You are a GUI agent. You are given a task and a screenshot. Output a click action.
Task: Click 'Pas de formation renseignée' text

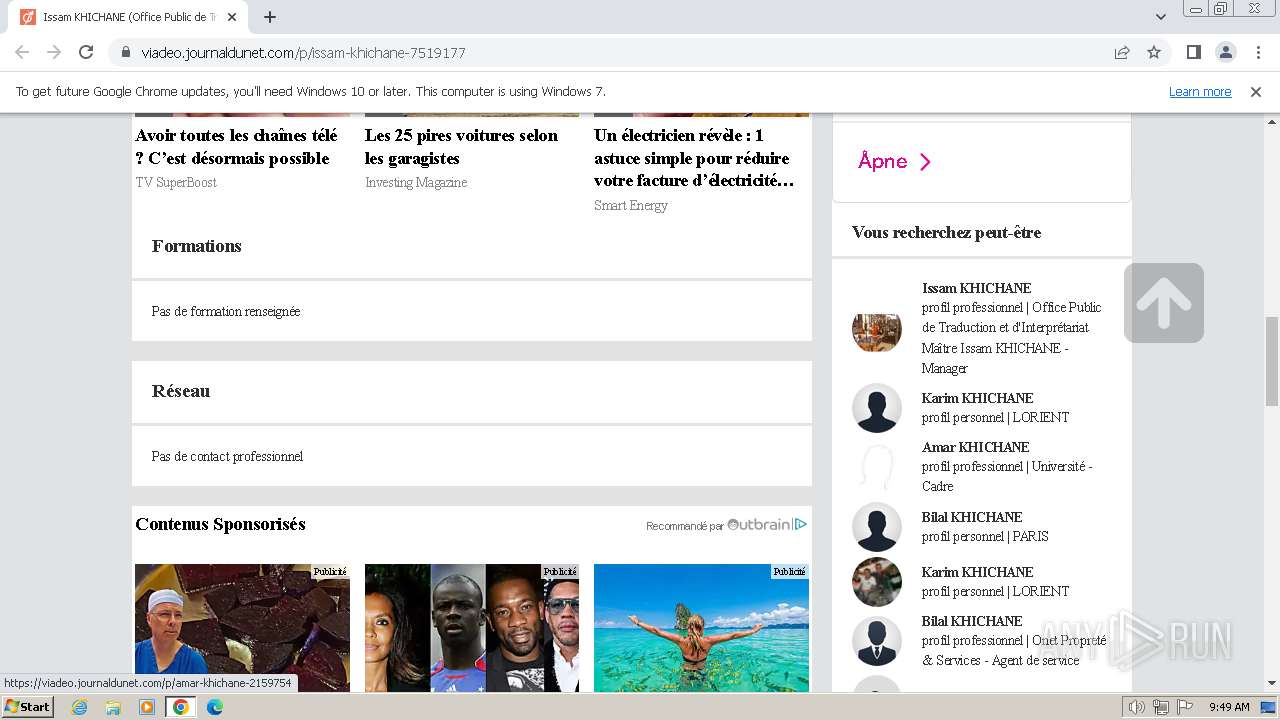pyautogui.click(x=226, y=311)
